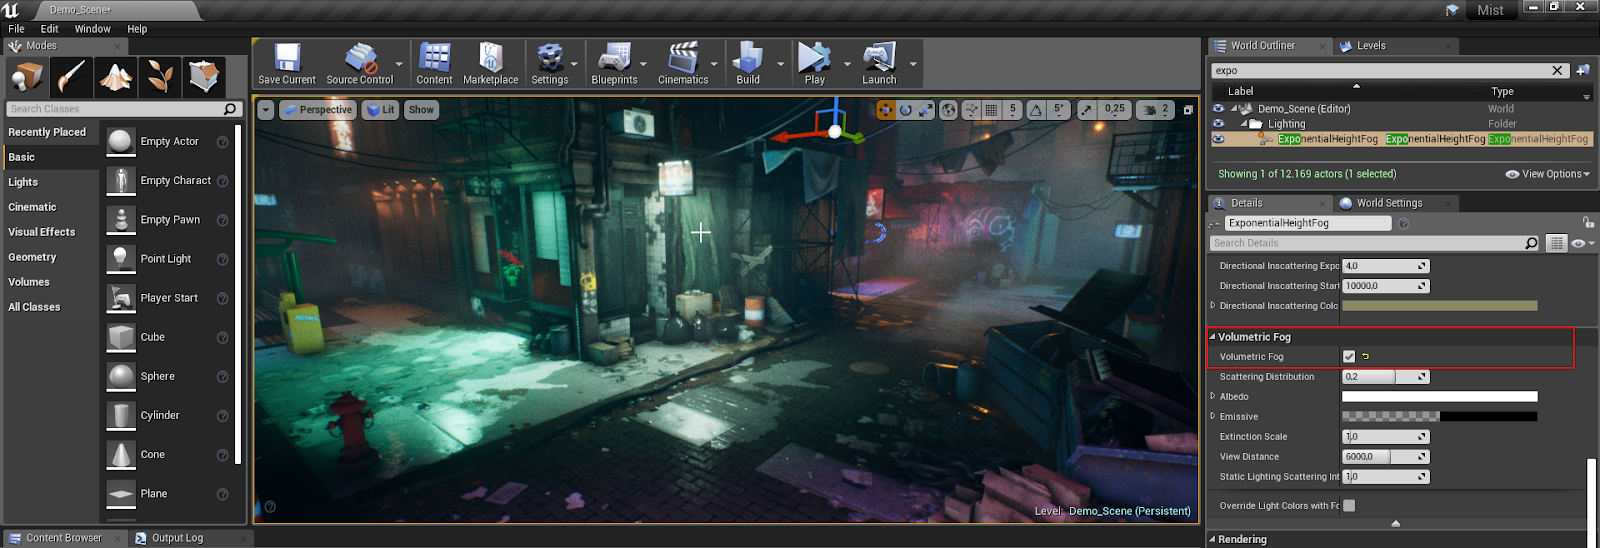
Task: Select the Landscape mode icon
Action: click(x=116, y=76)
